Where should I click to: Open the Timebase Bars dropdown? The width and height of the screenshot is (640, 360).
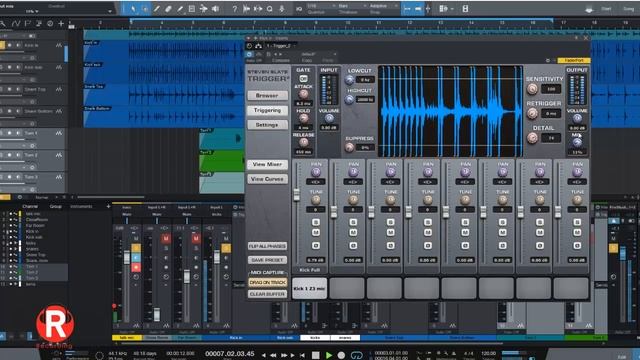click(352, 6)
